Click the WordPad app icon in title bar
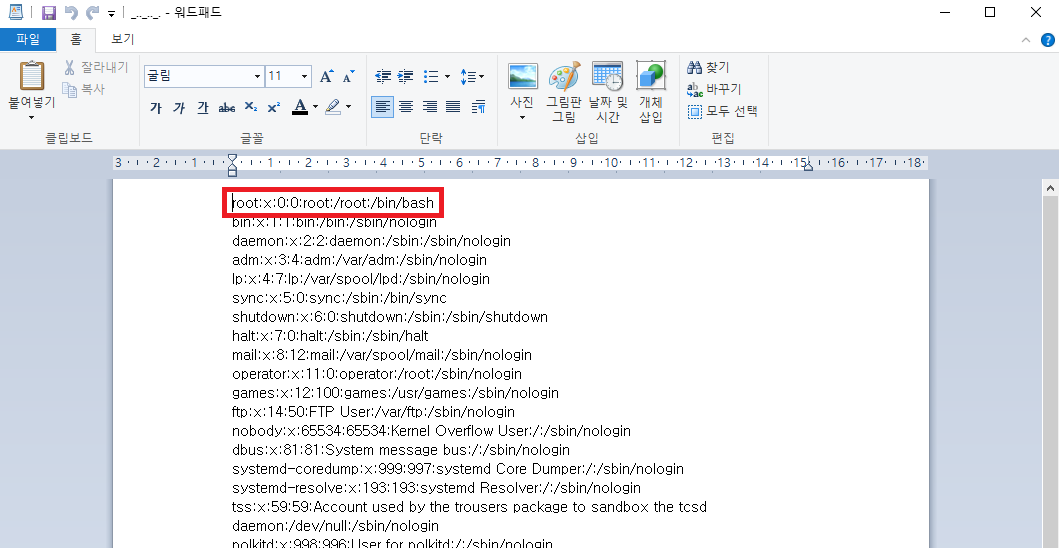The image size is (1060, 548). [x=16, y=12]
